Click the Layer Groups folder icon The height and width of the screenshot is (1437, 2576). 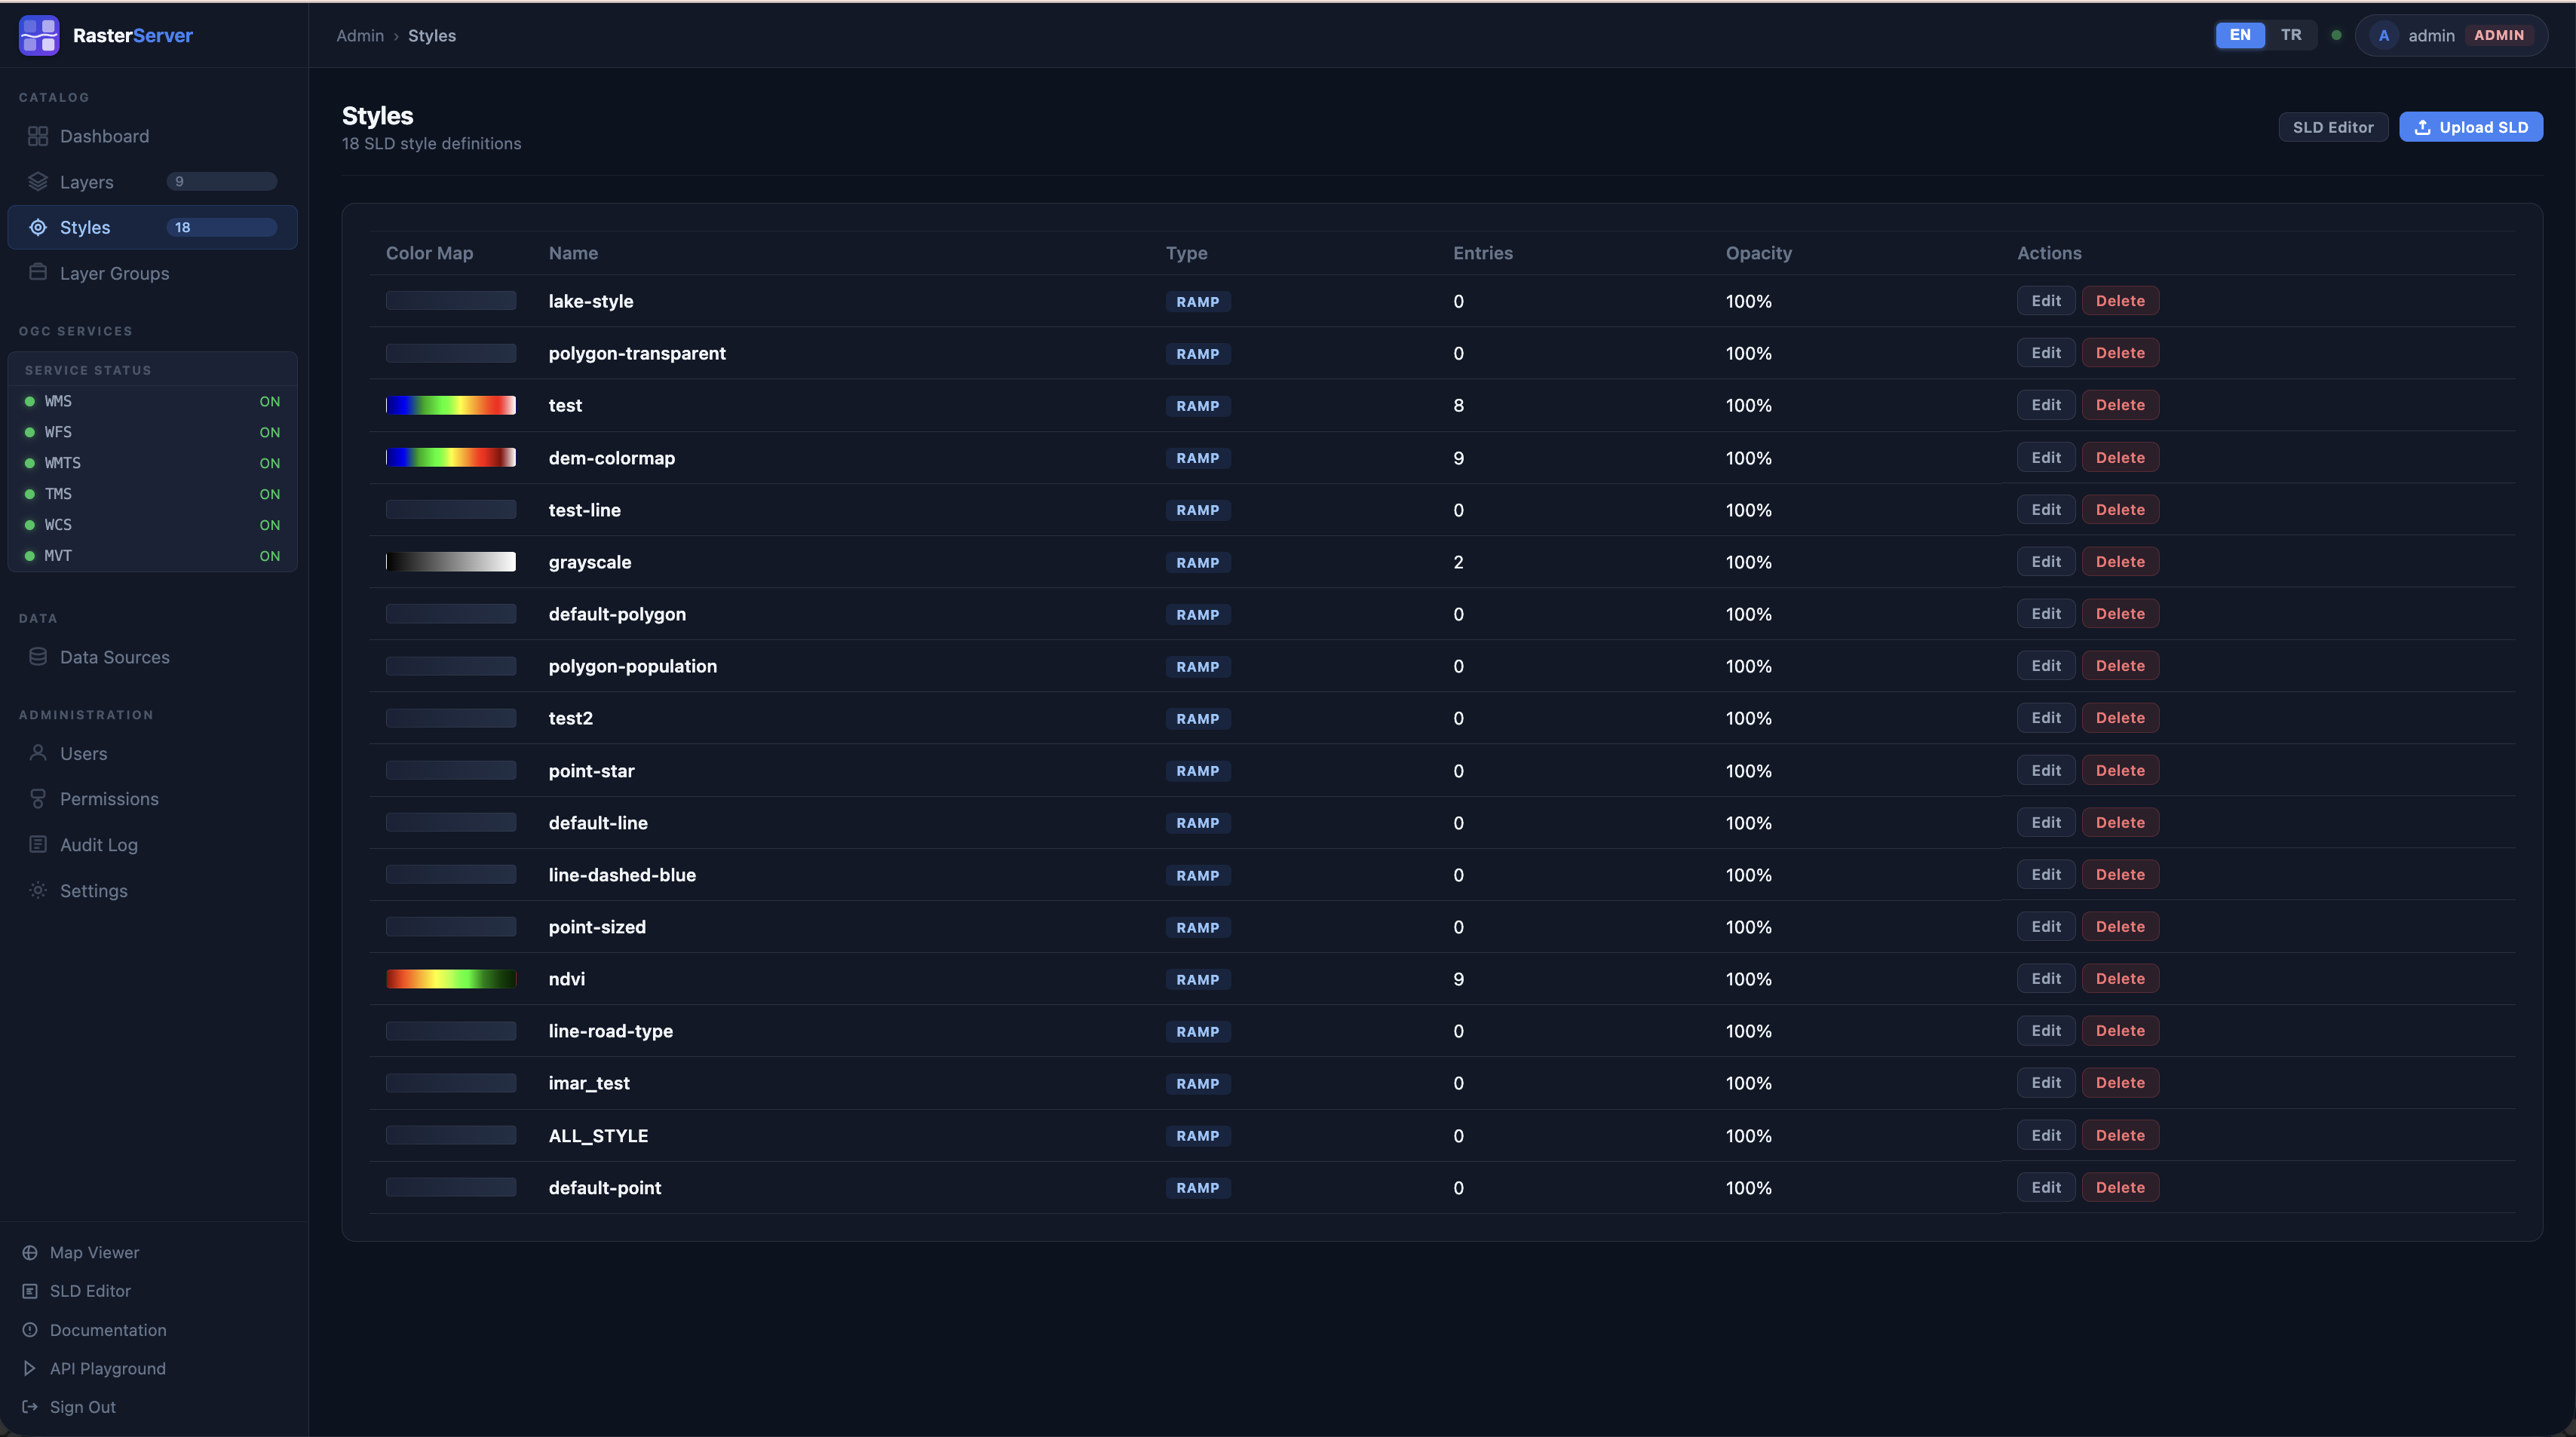[x=38, y=273]
